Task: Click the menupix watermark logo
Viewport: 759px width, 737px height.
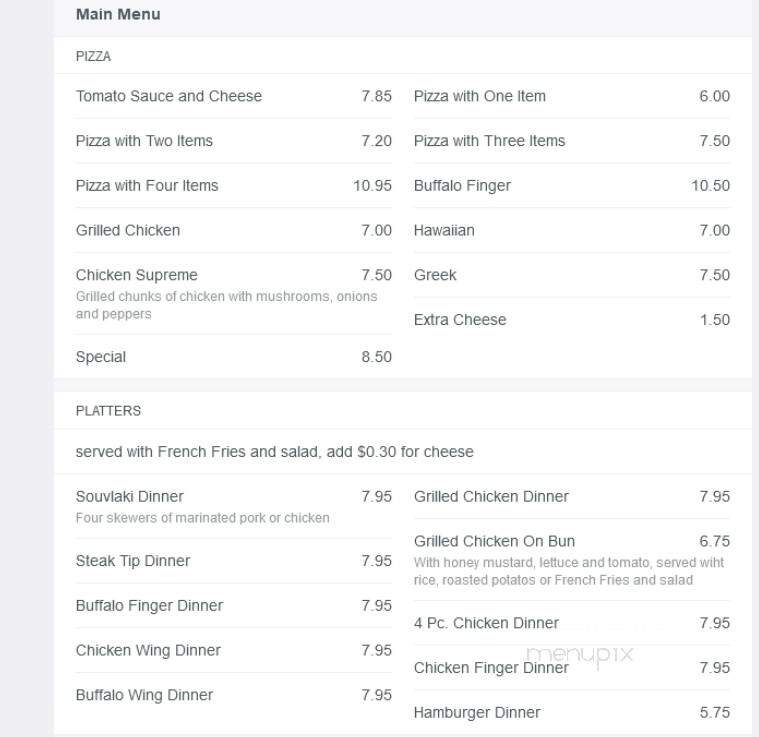Action: pos(579,655)
